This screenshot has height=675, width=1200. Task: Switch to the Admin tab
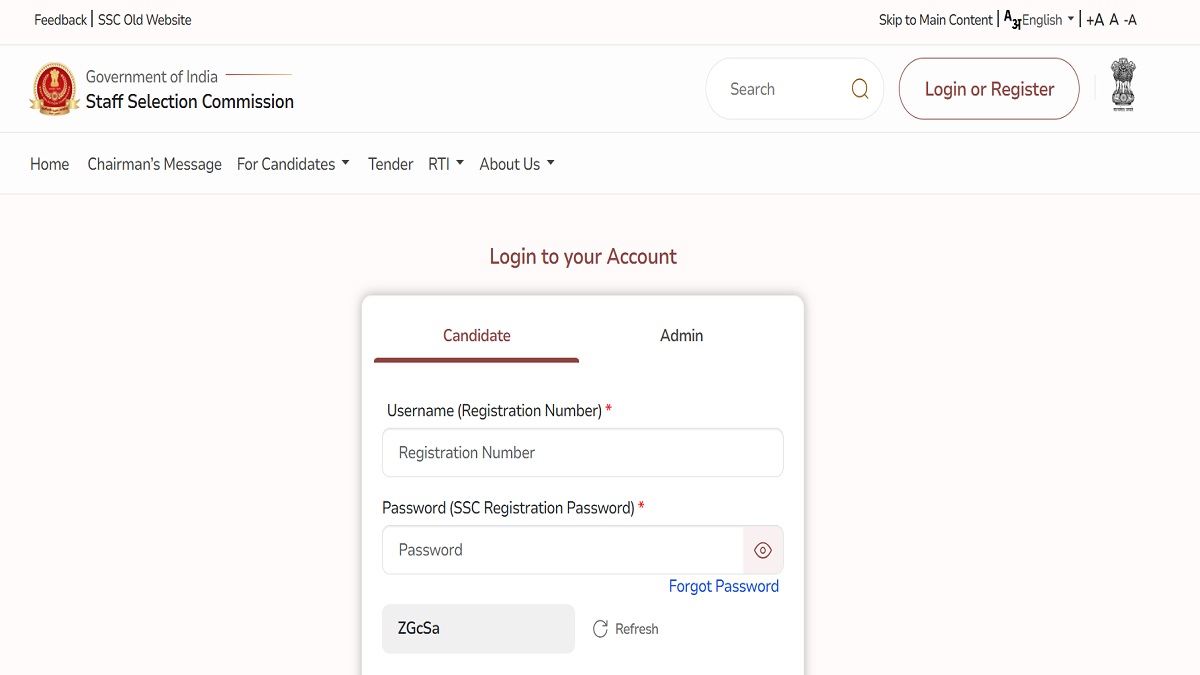pyautogui.click(x=681, y=335)
